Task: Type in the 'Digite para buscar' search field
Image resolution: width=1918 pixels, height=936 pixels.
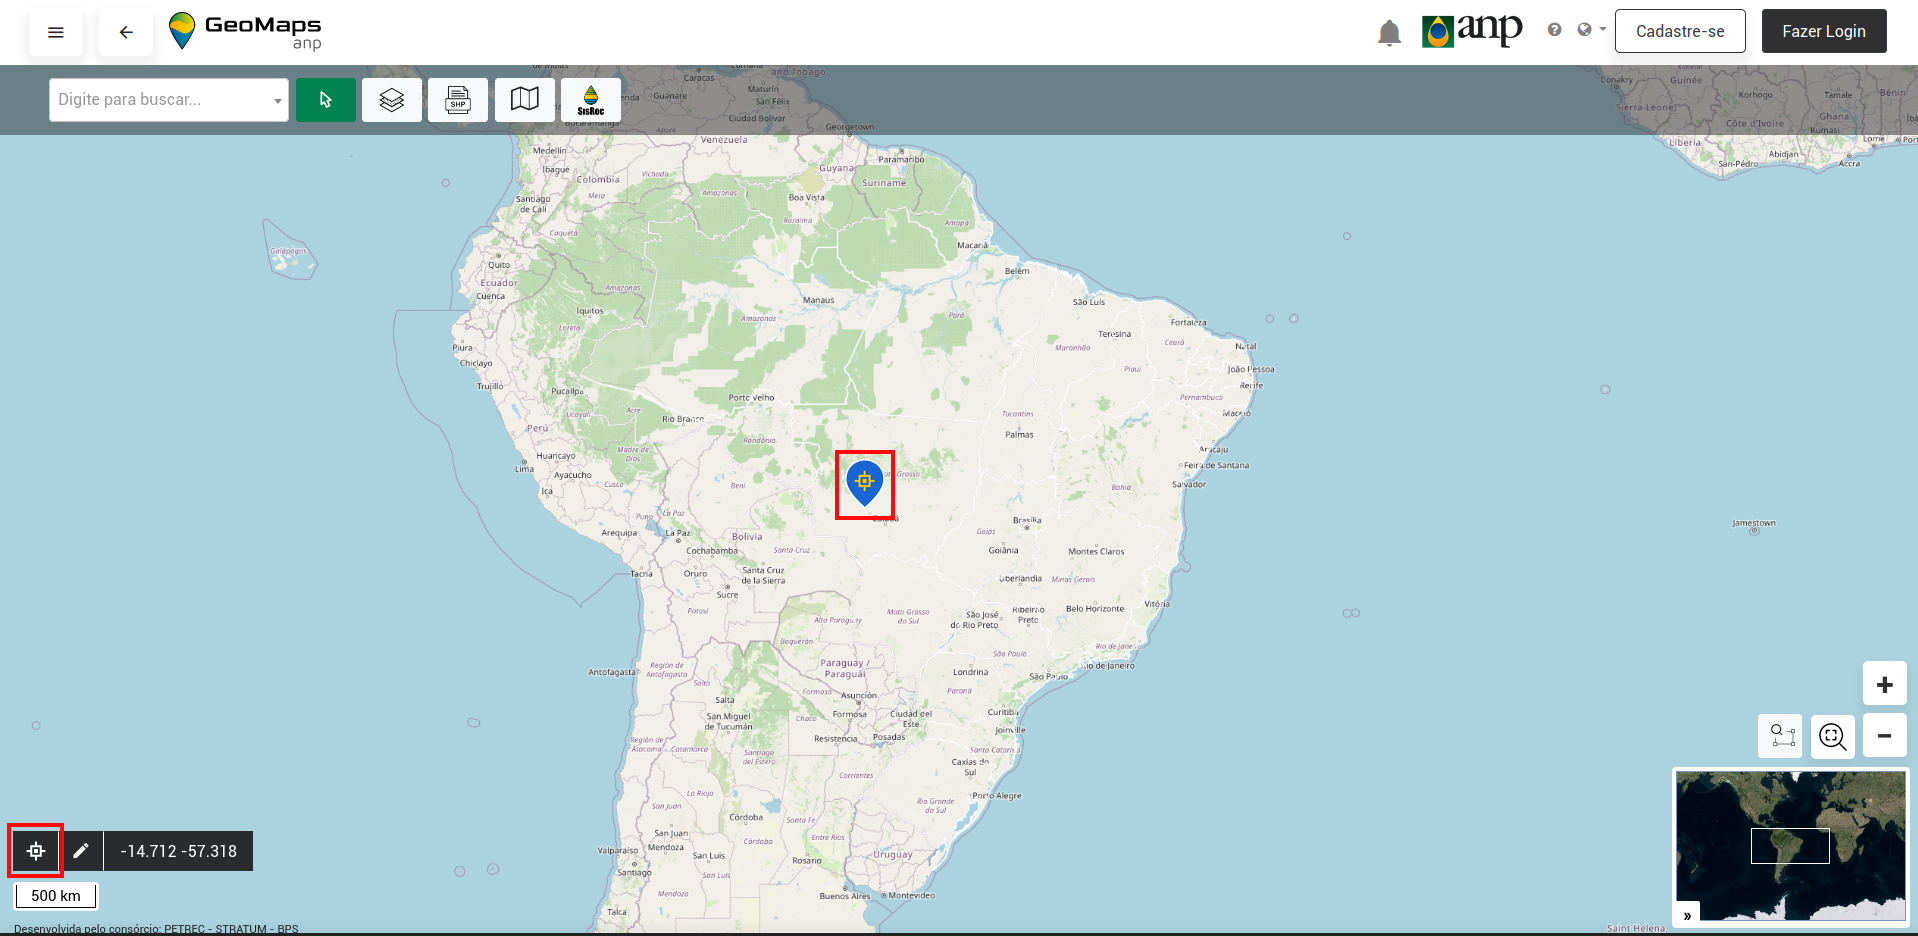Action: pyautogui.click(x=160, y=100)
